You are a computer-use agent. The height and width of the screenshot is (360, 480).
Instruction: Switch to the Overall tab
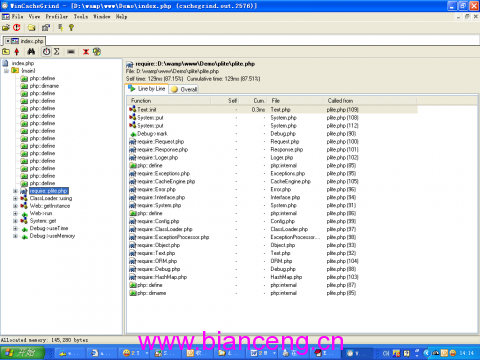(x=184, y=89)
